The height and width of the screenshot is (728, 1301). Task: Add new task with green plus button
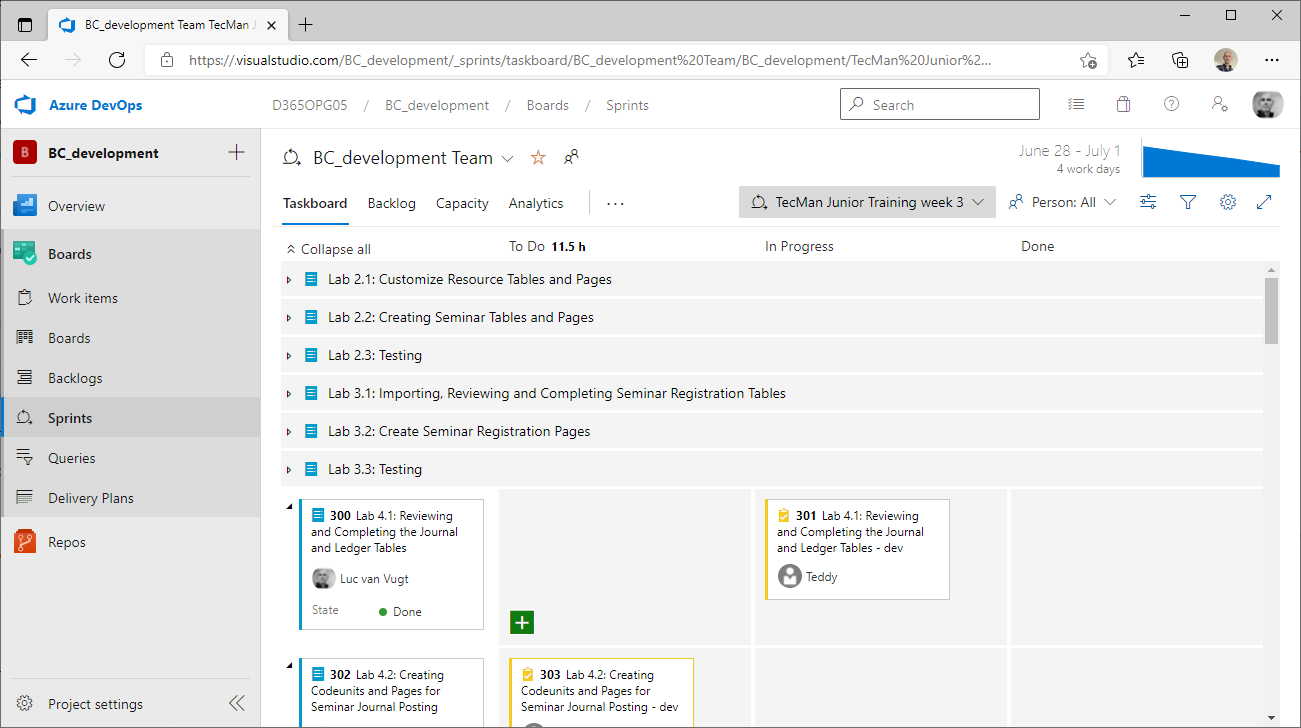522,622
